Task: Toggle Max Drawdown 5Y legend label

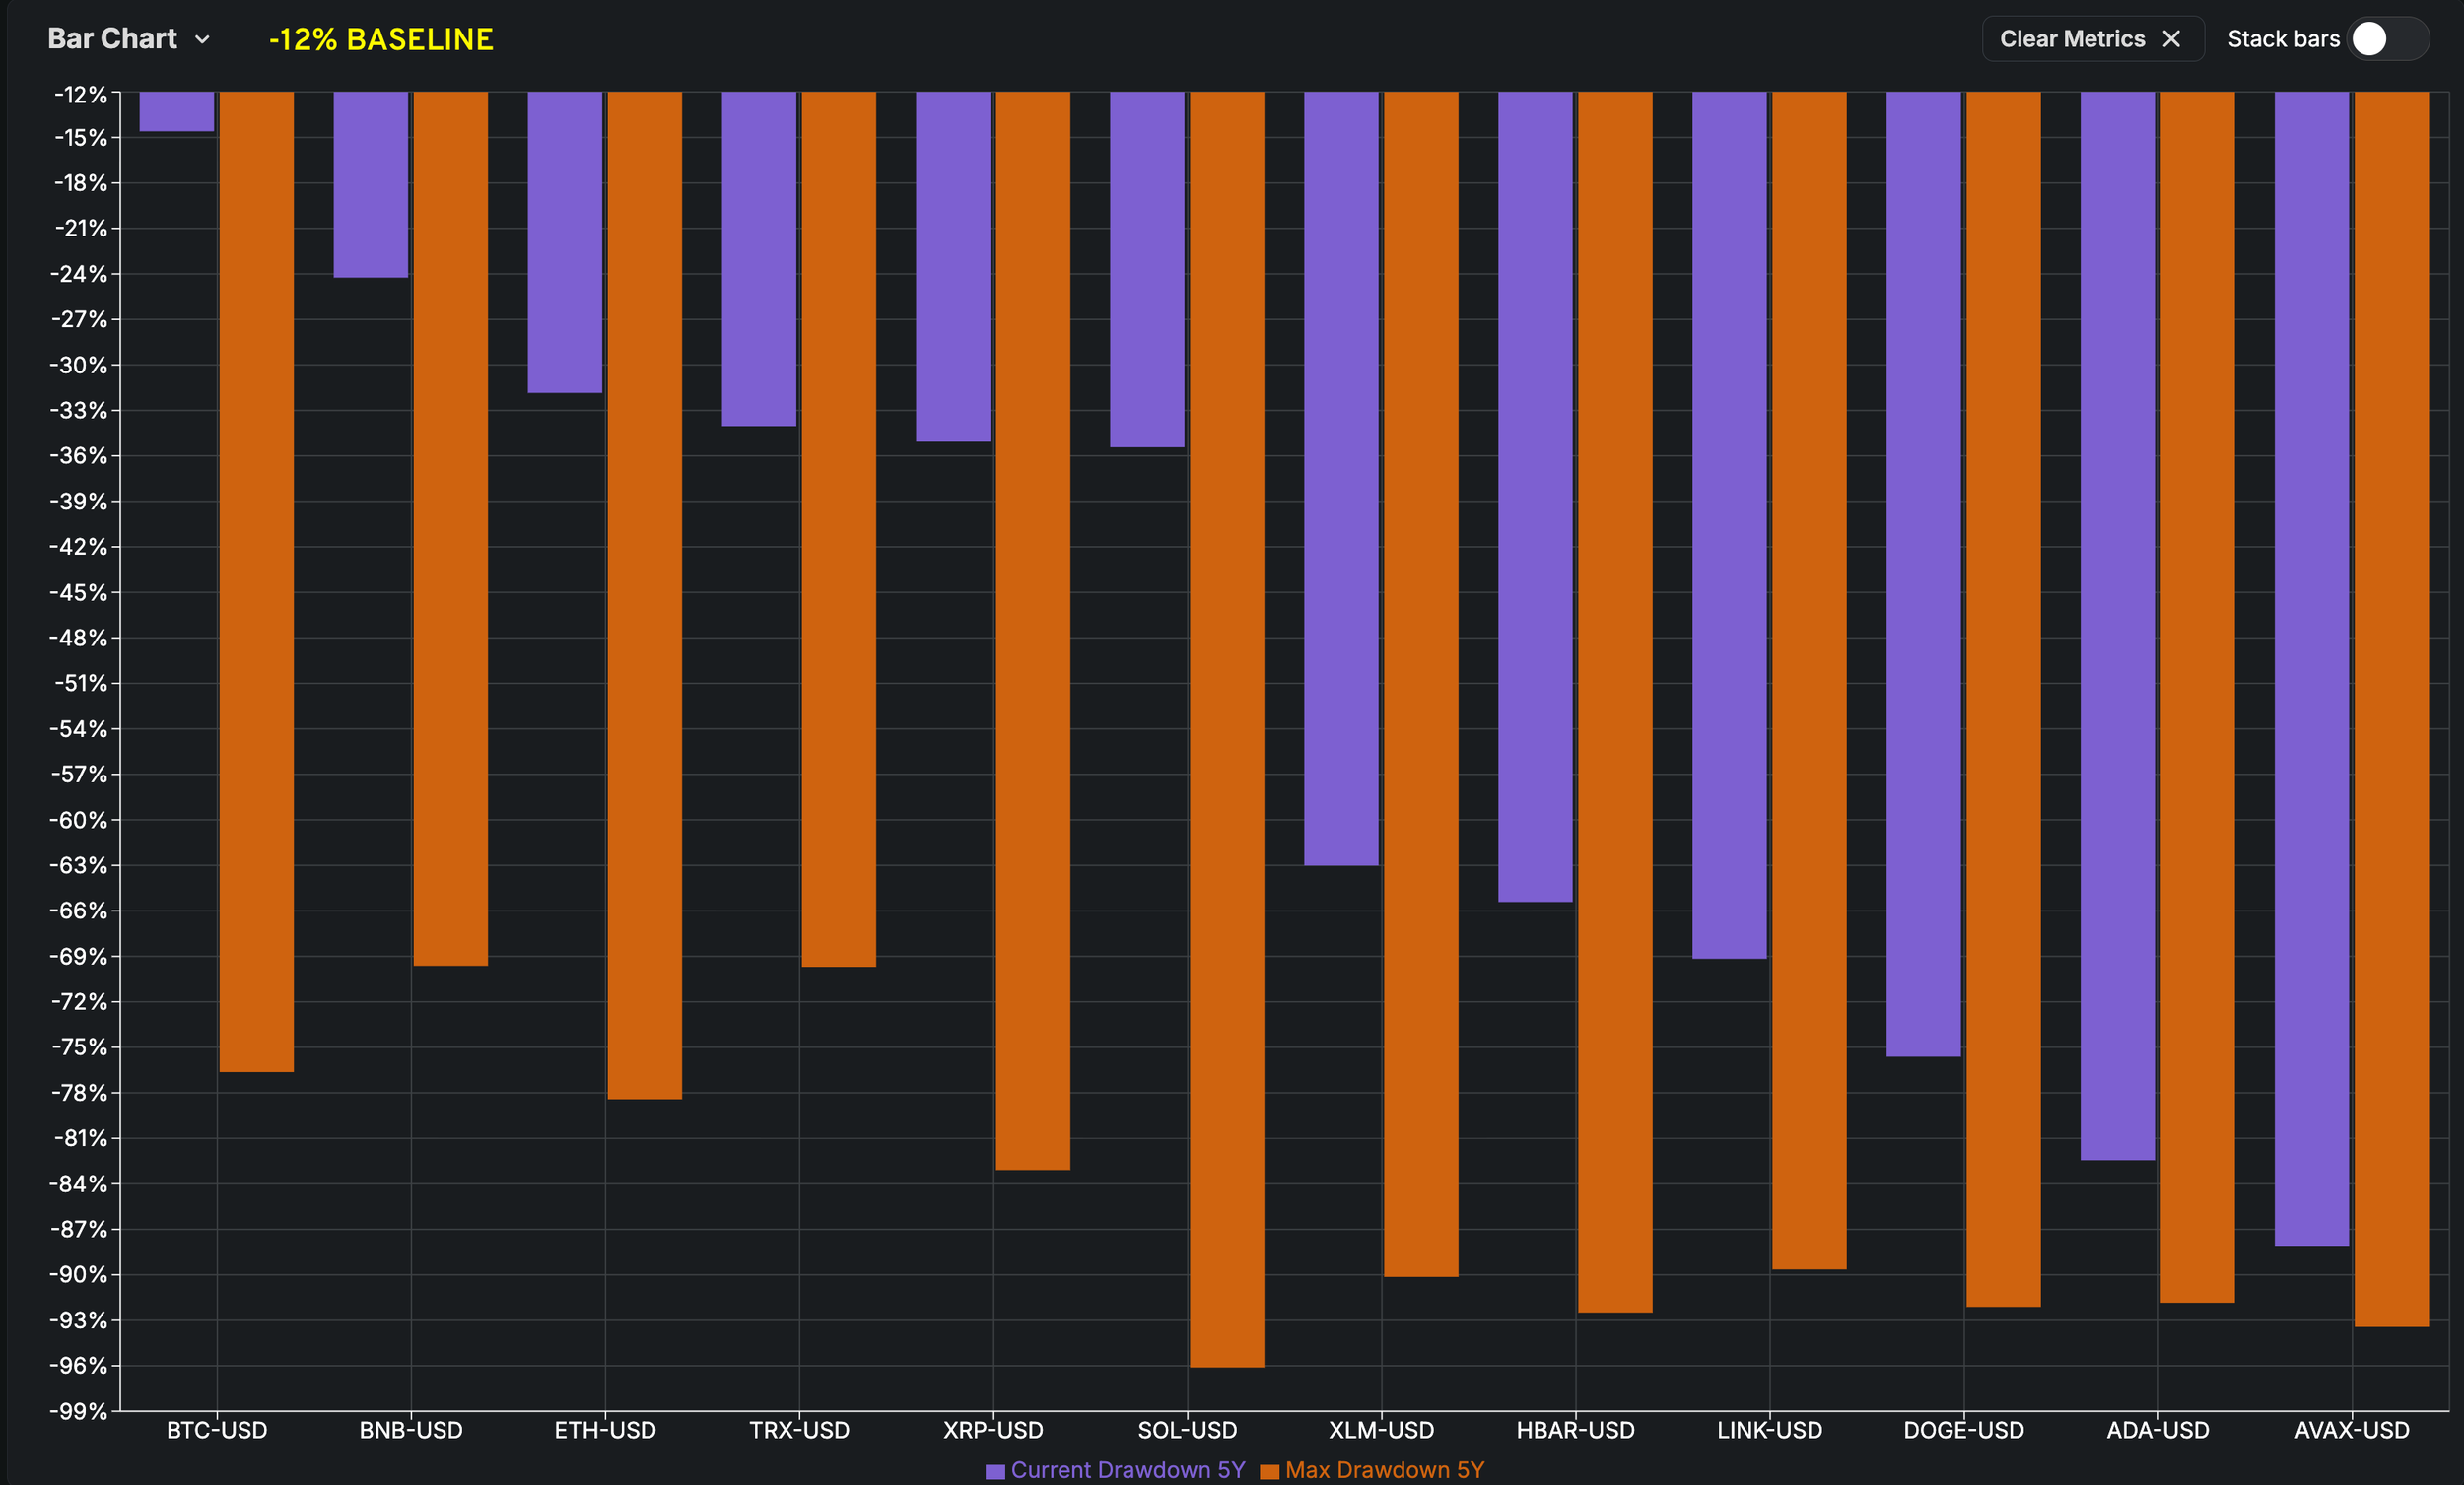Action: (1384, 1470)
